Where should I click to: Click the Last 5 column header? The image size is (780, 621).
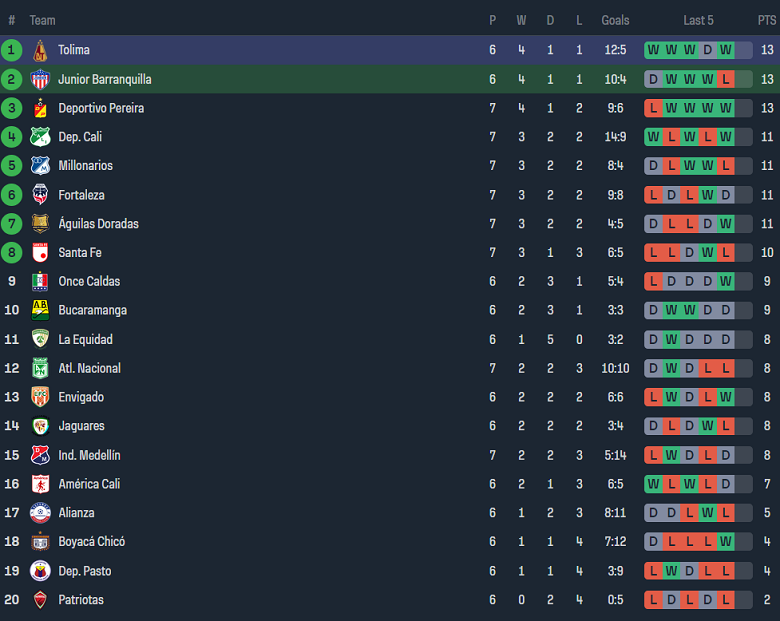(698, 20)
